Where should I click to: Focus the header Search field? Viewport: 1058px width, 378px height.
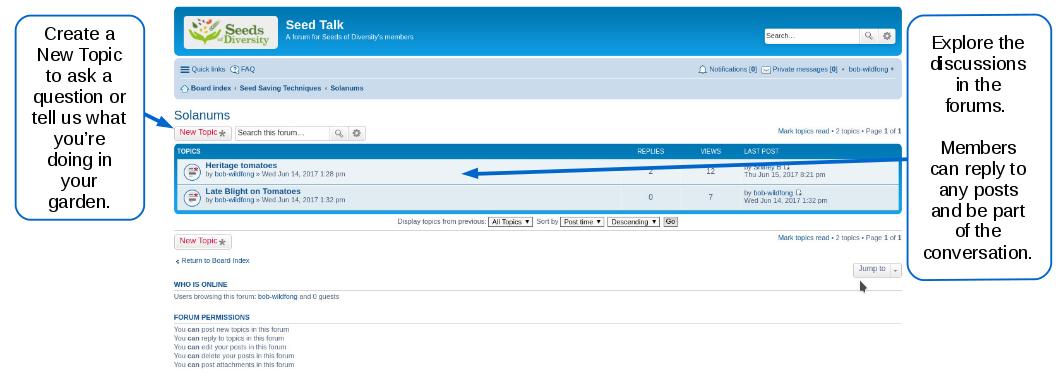click(812, 36)
